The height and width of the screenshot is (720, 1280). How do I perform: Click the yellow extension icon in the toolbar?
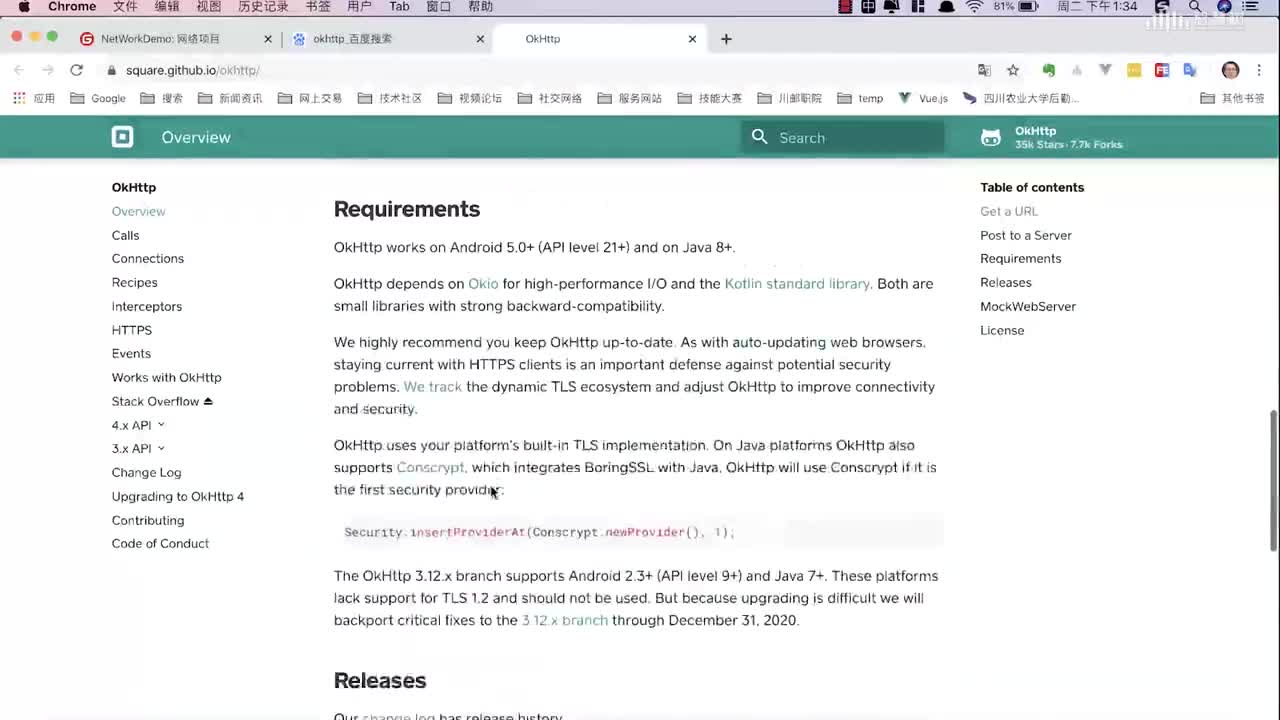[x=1133, y=70]
